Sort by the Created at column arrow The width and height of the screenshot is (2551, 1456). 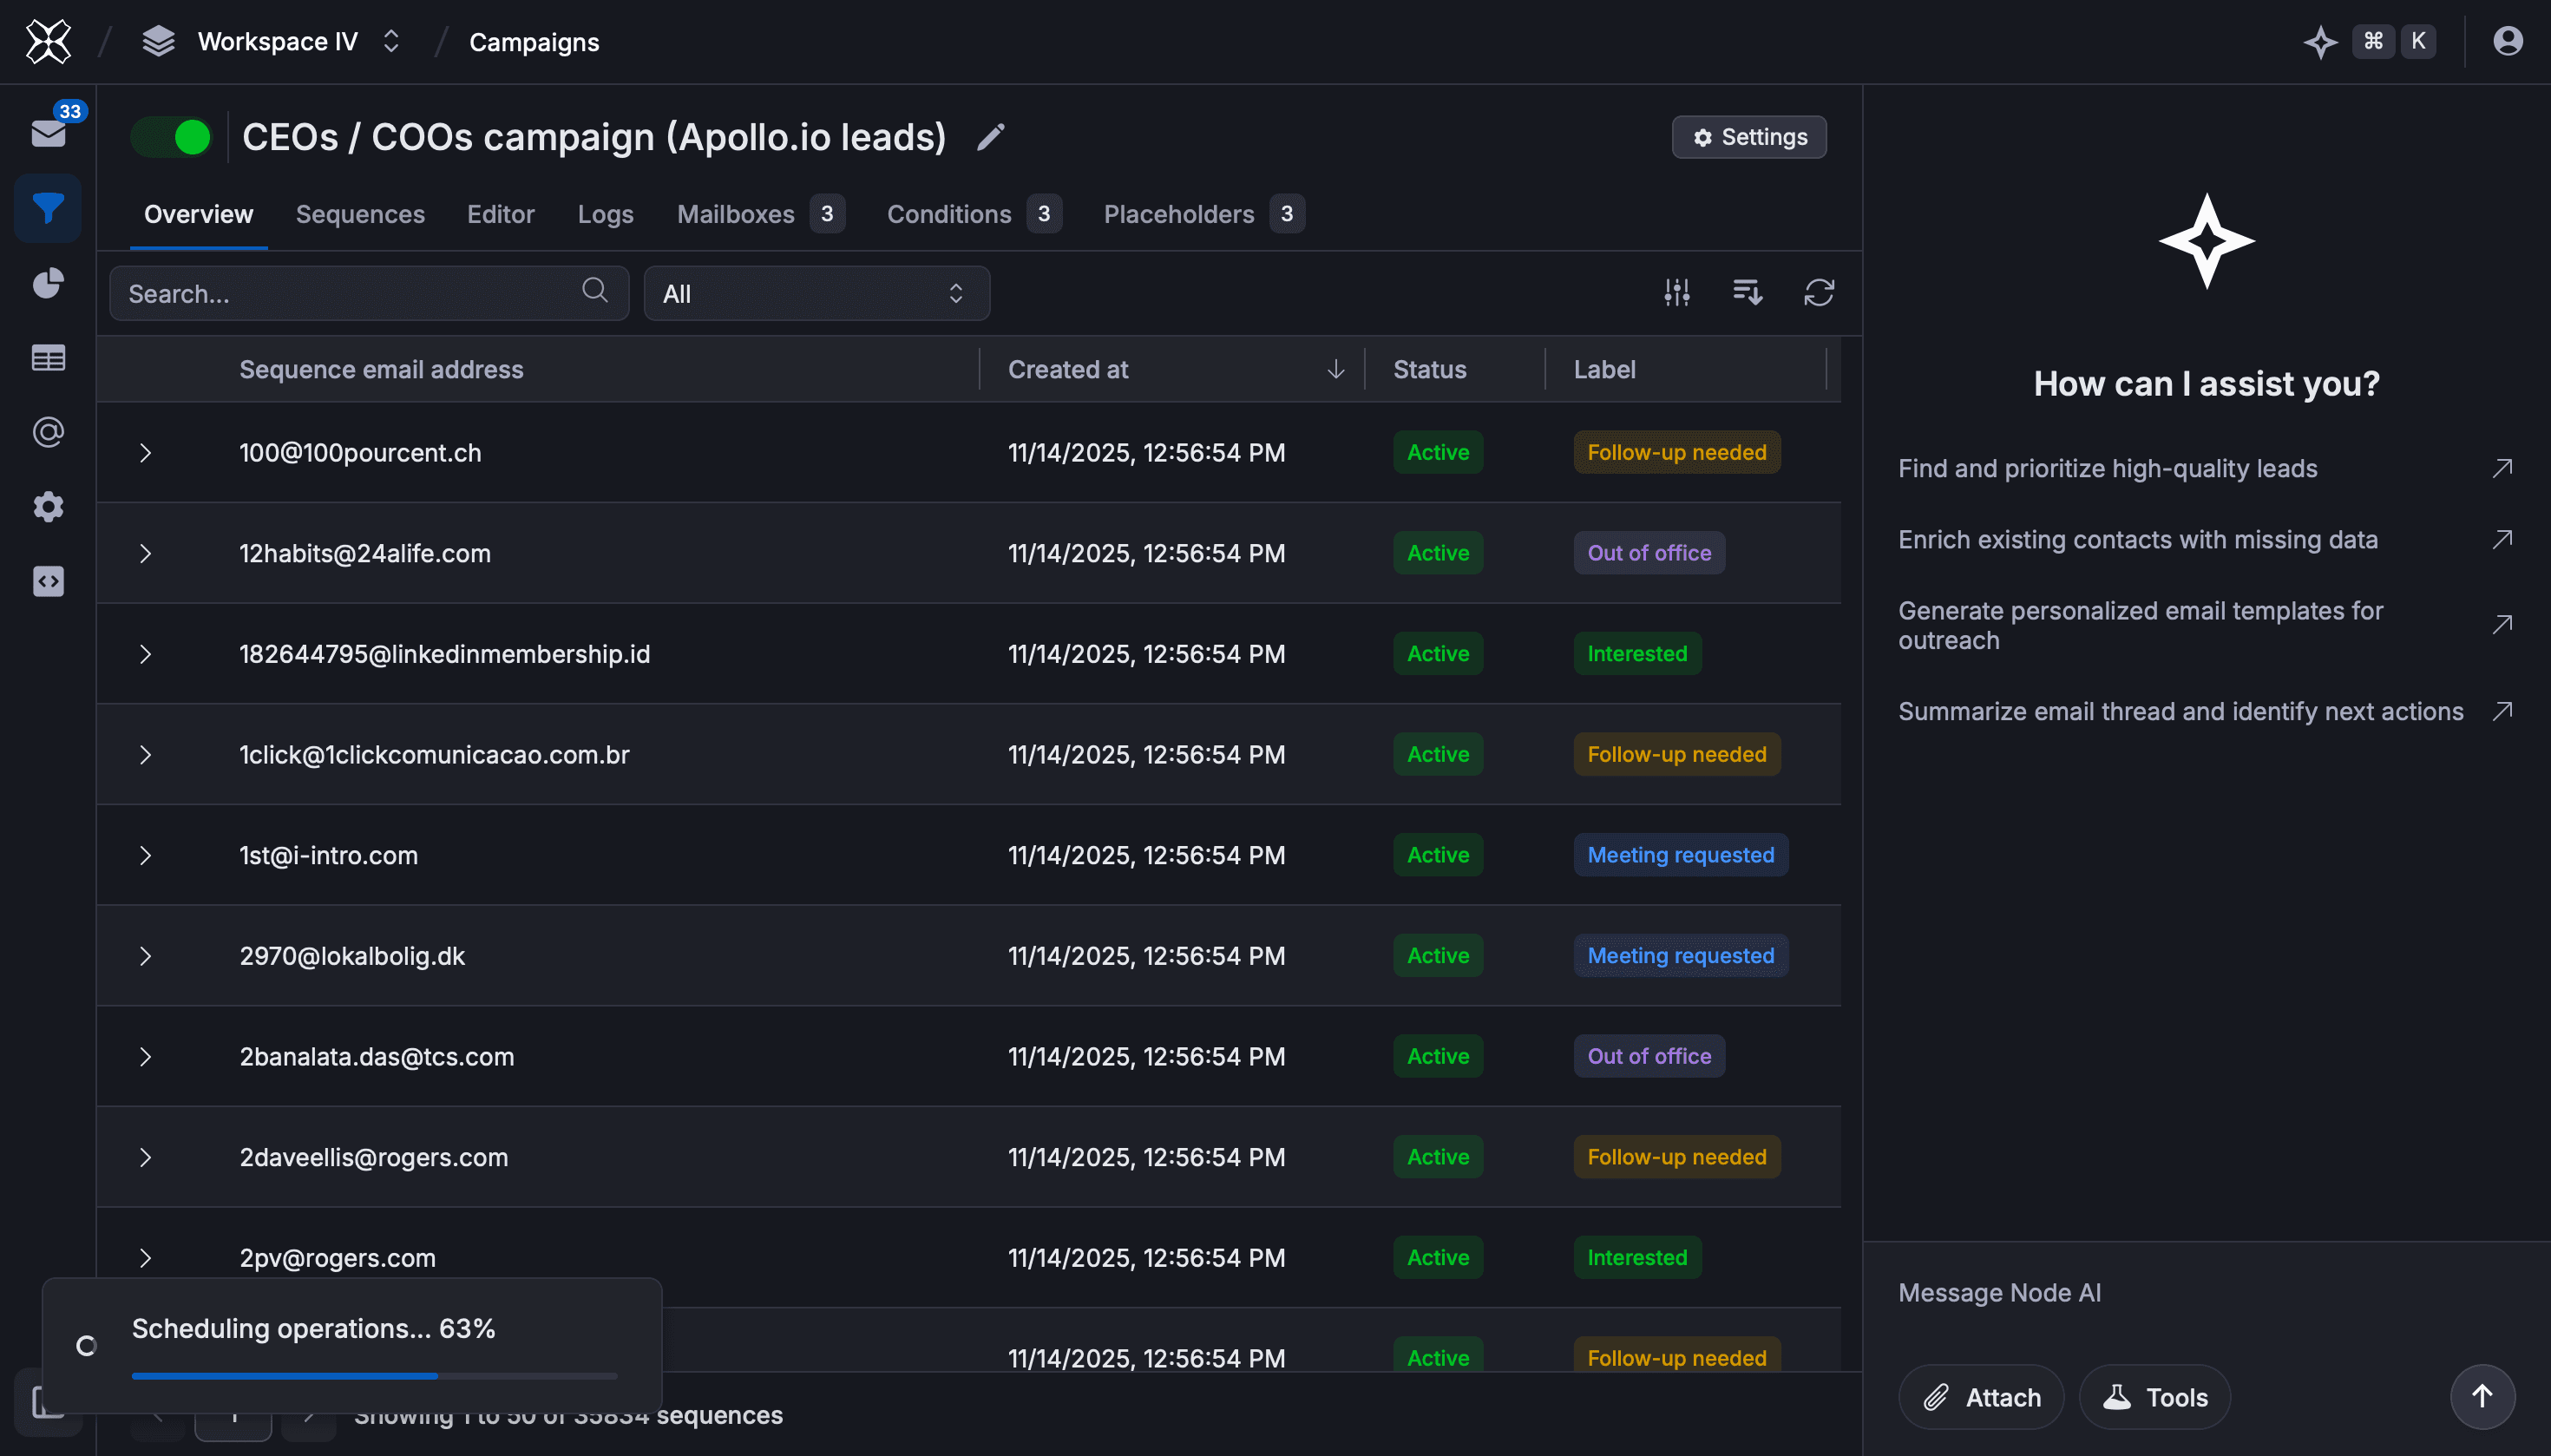[x=1335, y=369]
